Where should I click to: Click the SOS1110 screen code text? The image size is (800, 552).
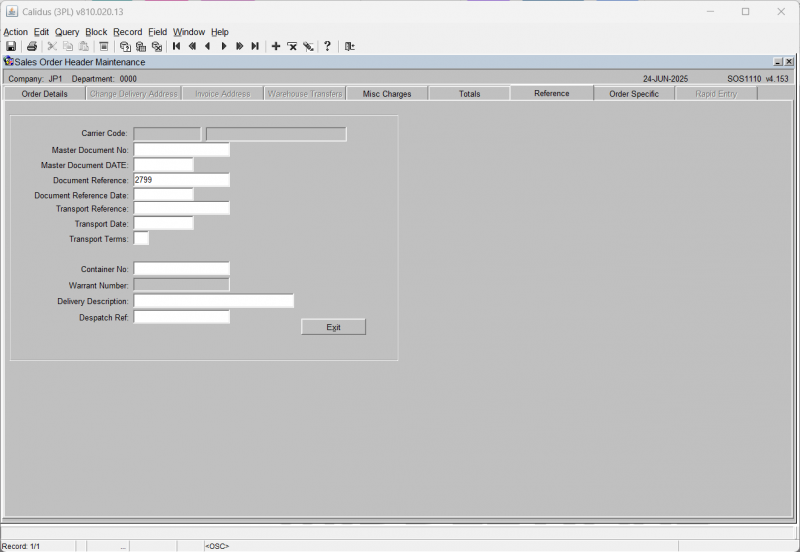744,79
